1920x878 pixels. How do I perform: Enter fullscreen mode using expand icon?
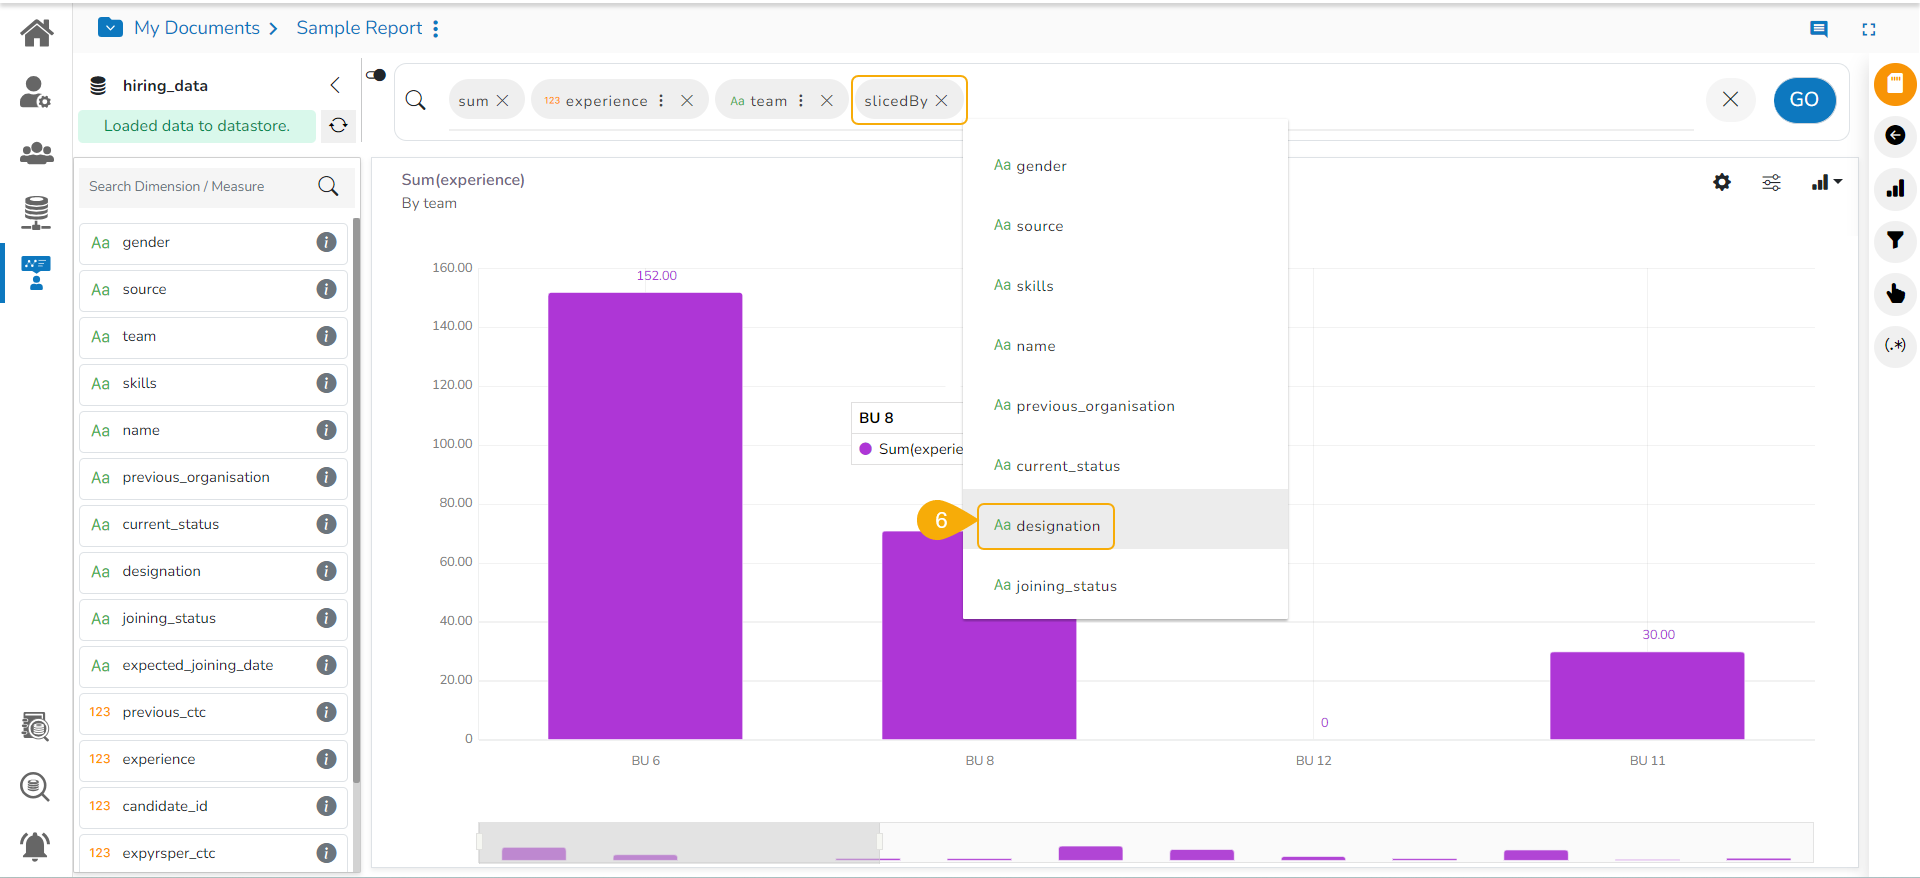(1868, 29)
